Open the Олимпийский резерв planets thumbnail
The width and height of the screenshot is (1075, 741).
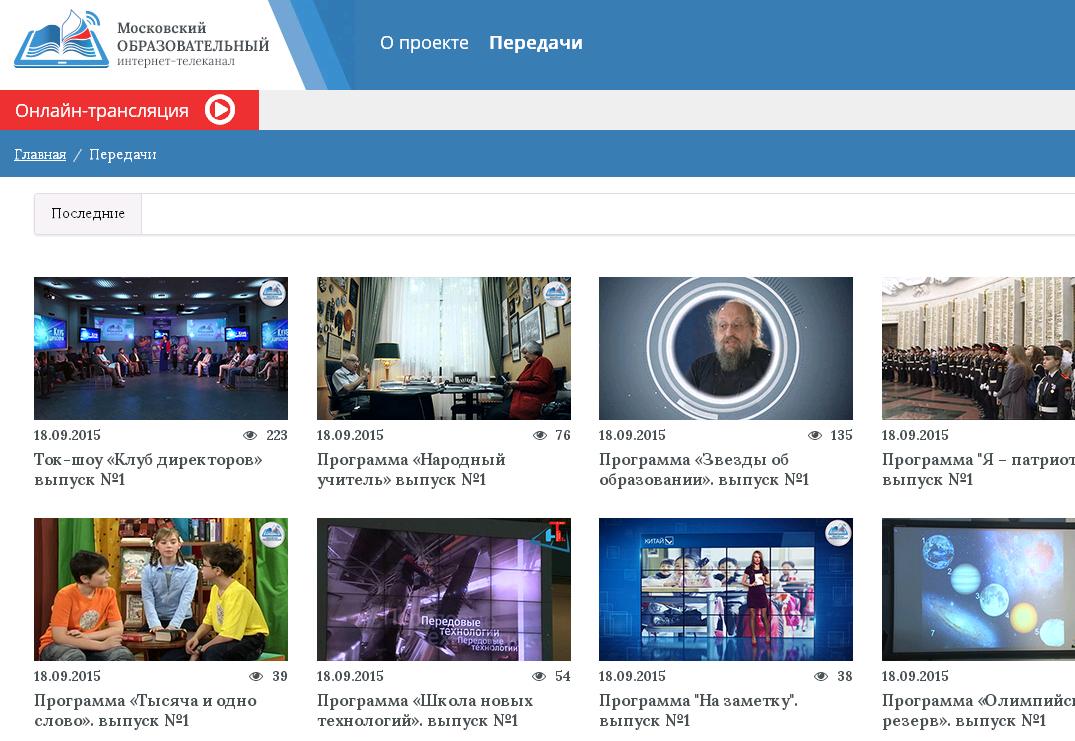pos(978,590)
